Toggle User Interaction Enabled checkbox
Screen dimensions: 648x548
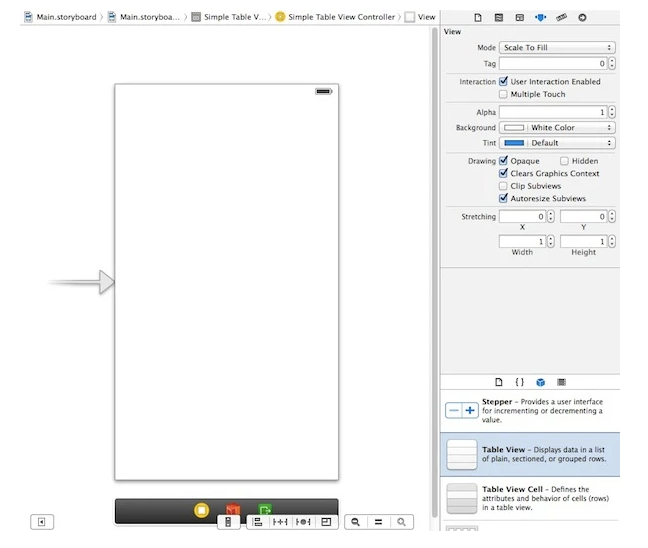coord(503,81)
